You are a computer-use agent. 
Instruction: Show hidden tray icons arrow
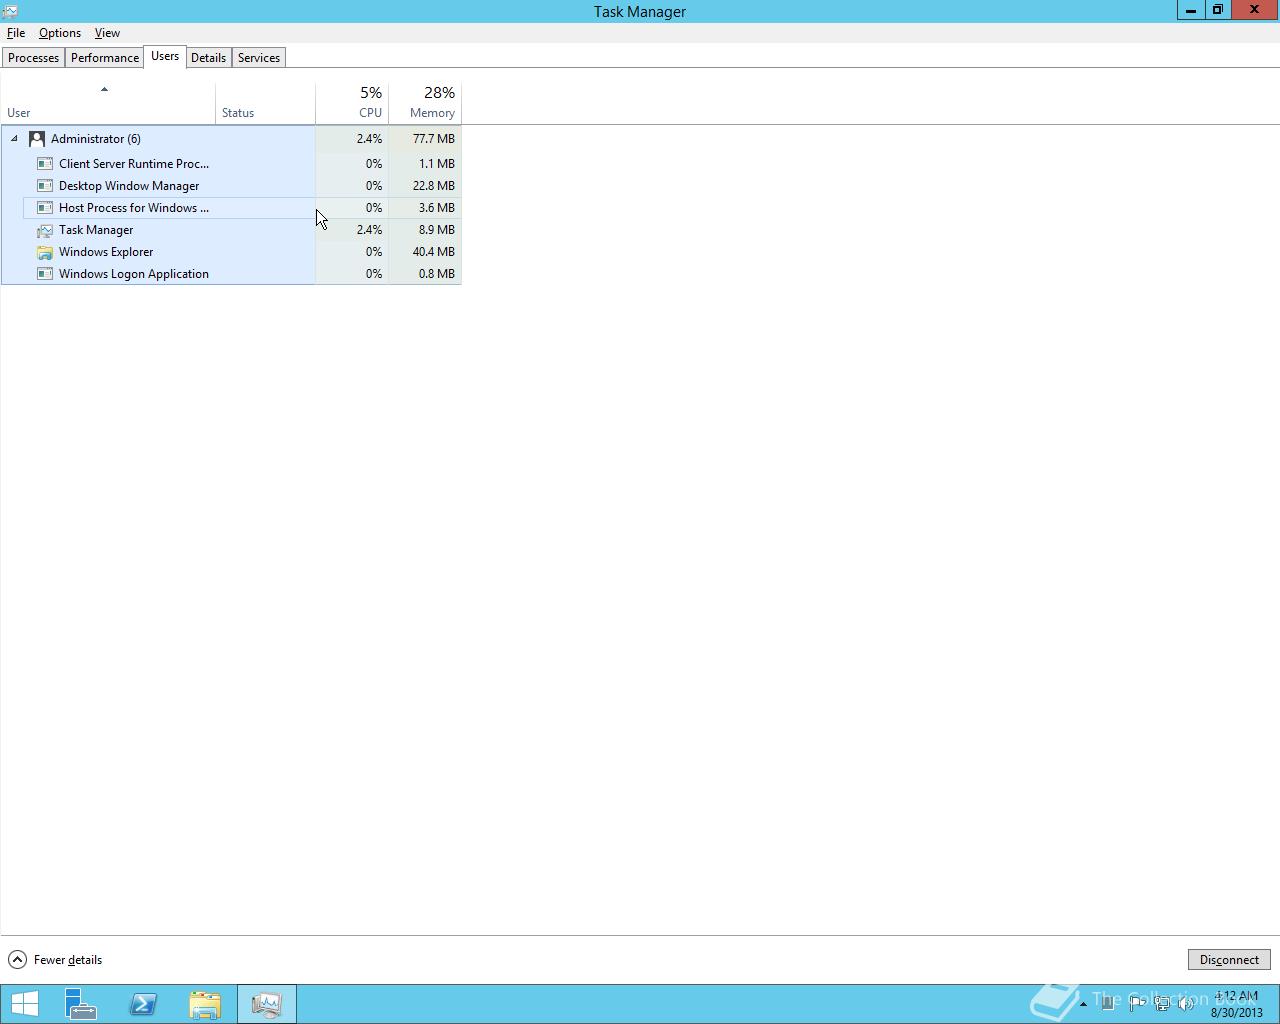coord(1083,1004)
